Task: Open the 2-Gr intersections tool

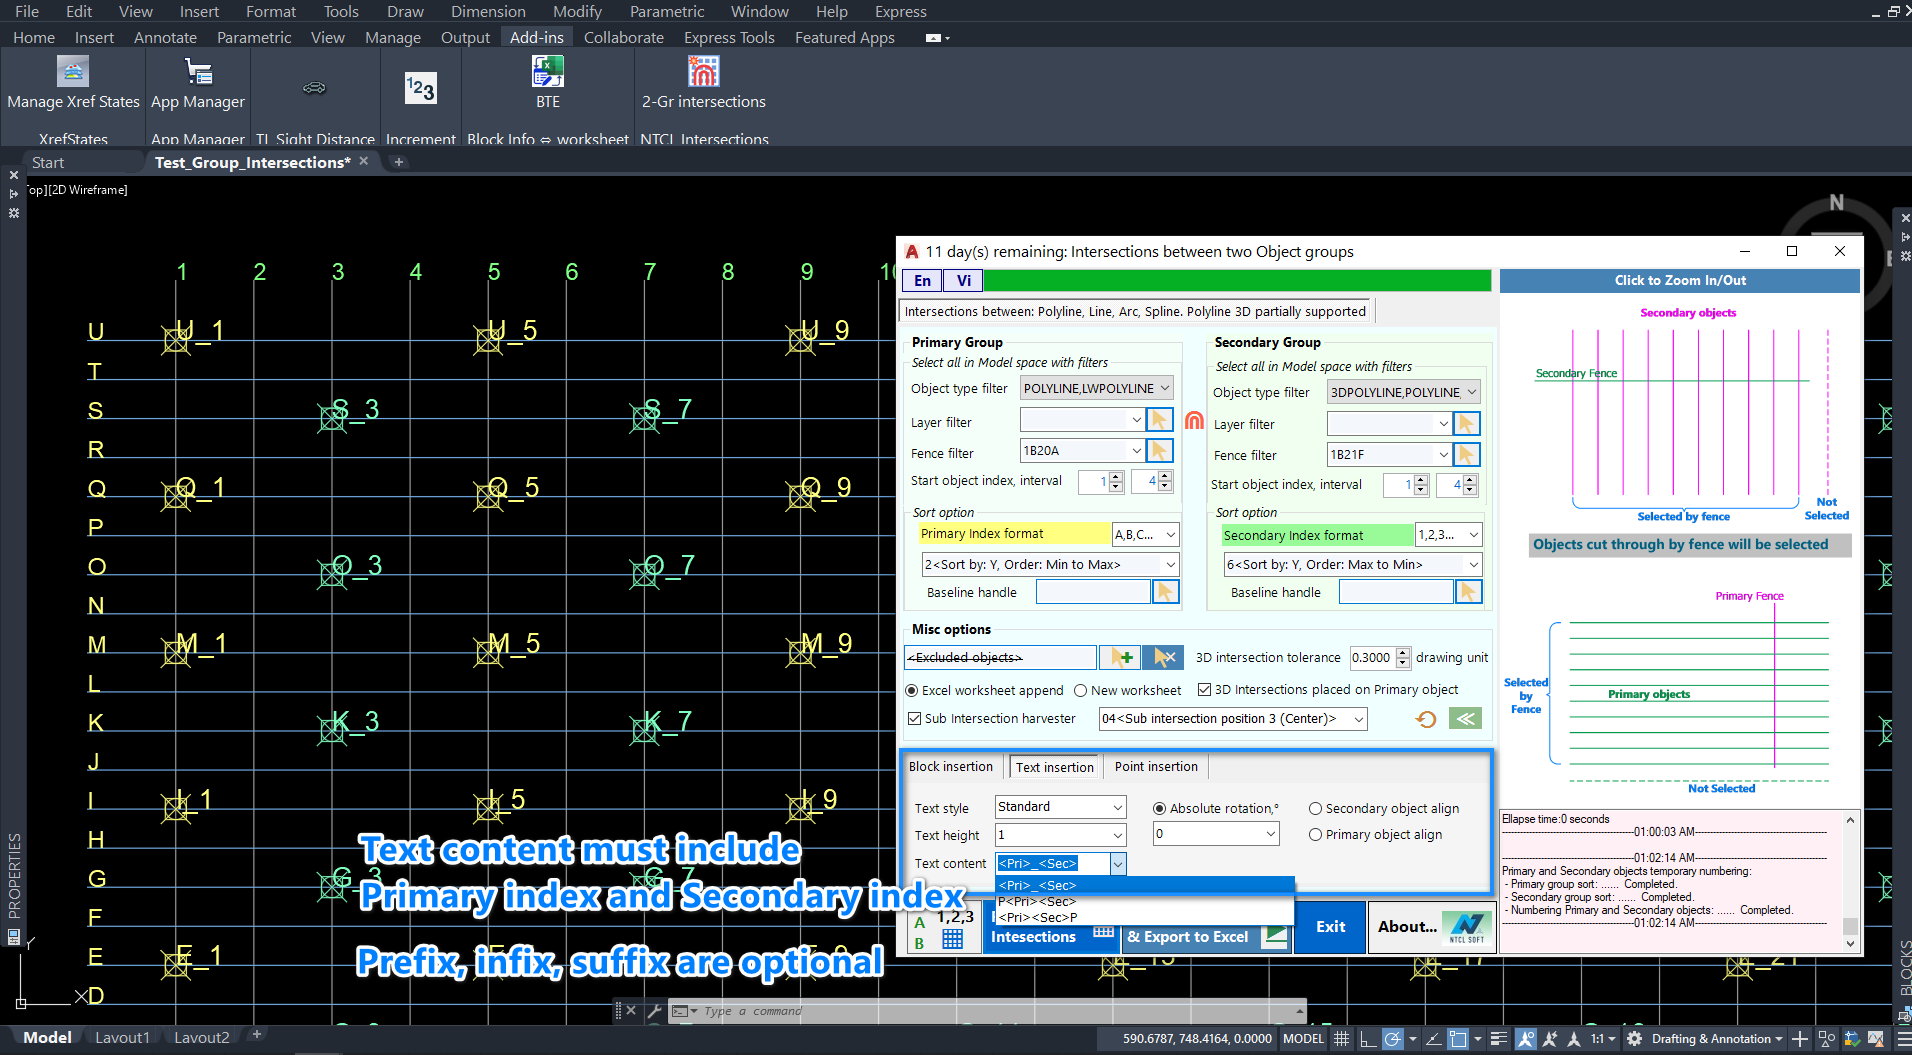Action: tap(703, 72)
